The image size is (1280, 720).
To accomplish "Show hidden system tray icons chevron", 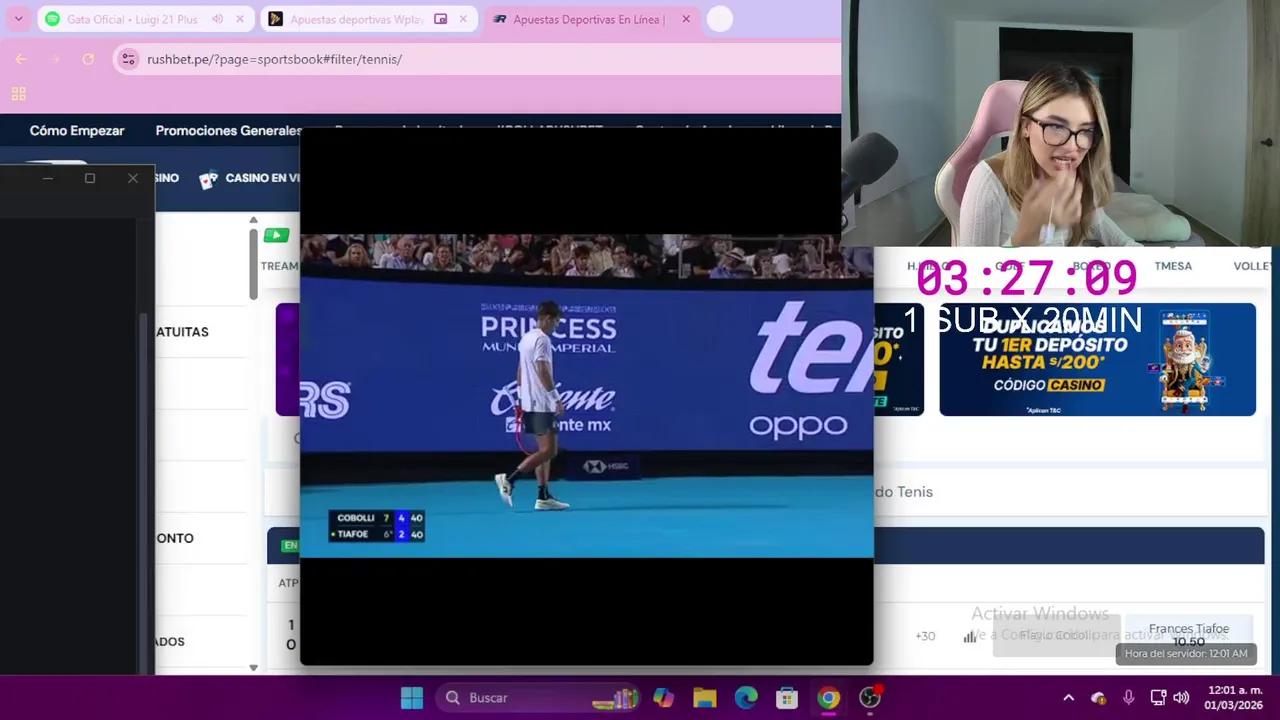I will click(x=1068, y=698).
